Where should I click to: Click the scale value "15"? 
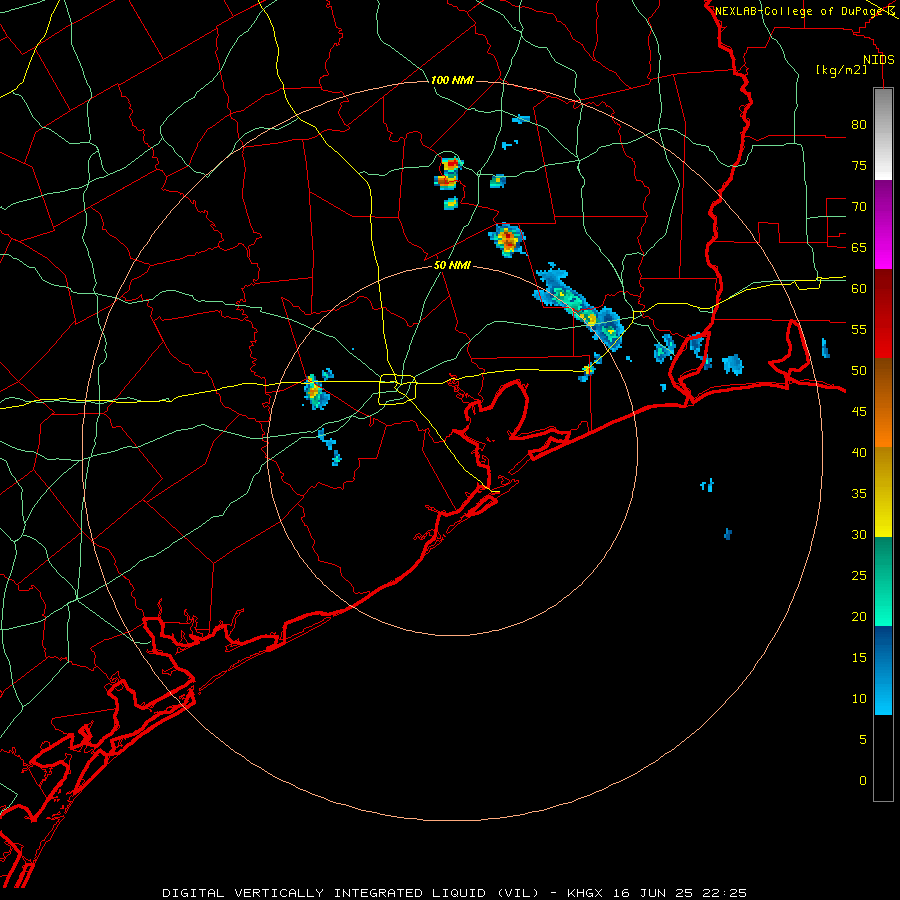click(x=859, y=657)
